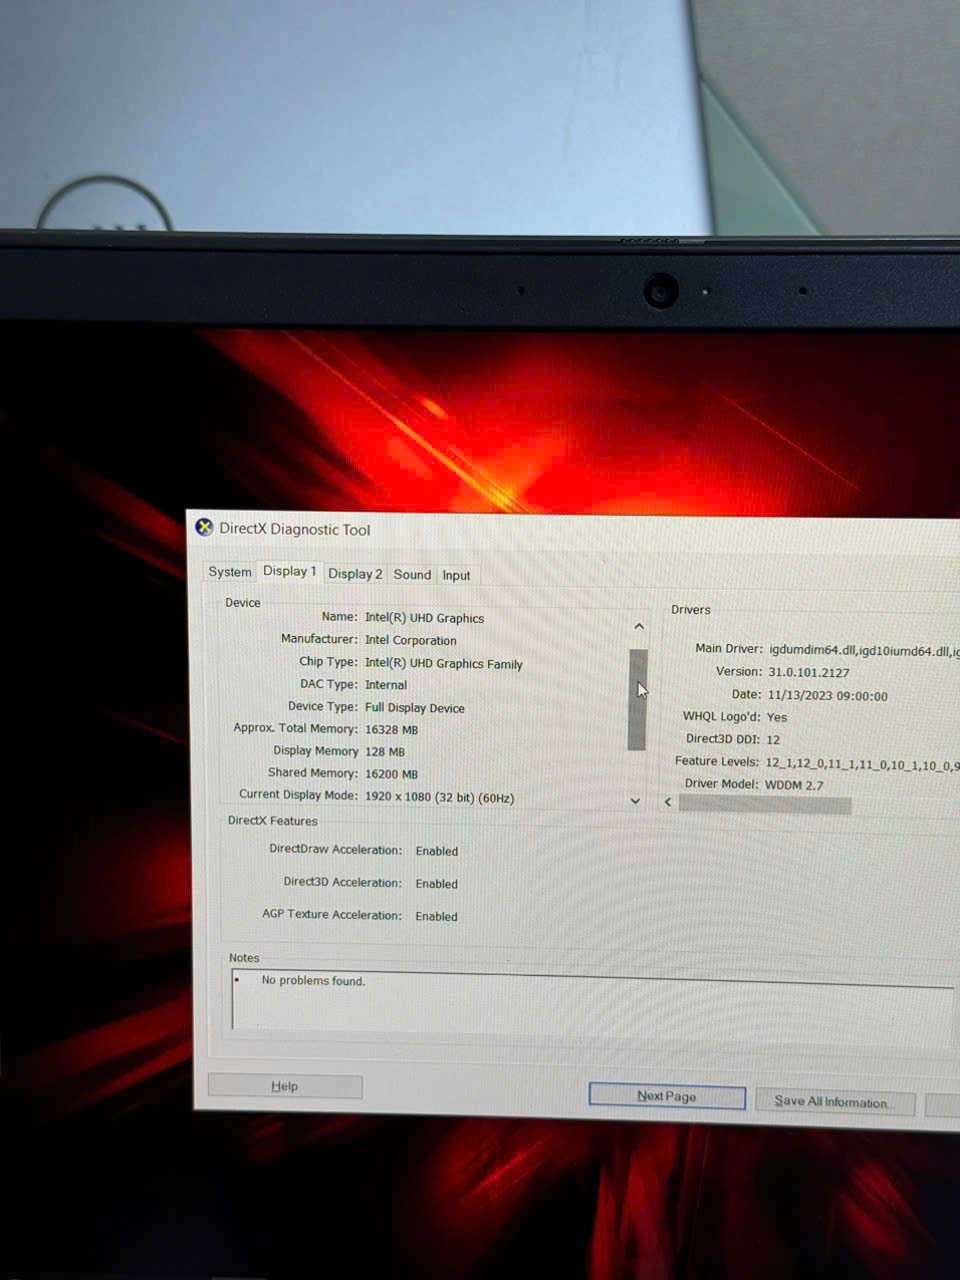Click WHQL Logo'd value 'Yes'
960x1280 pixels.
coord(777,717)
